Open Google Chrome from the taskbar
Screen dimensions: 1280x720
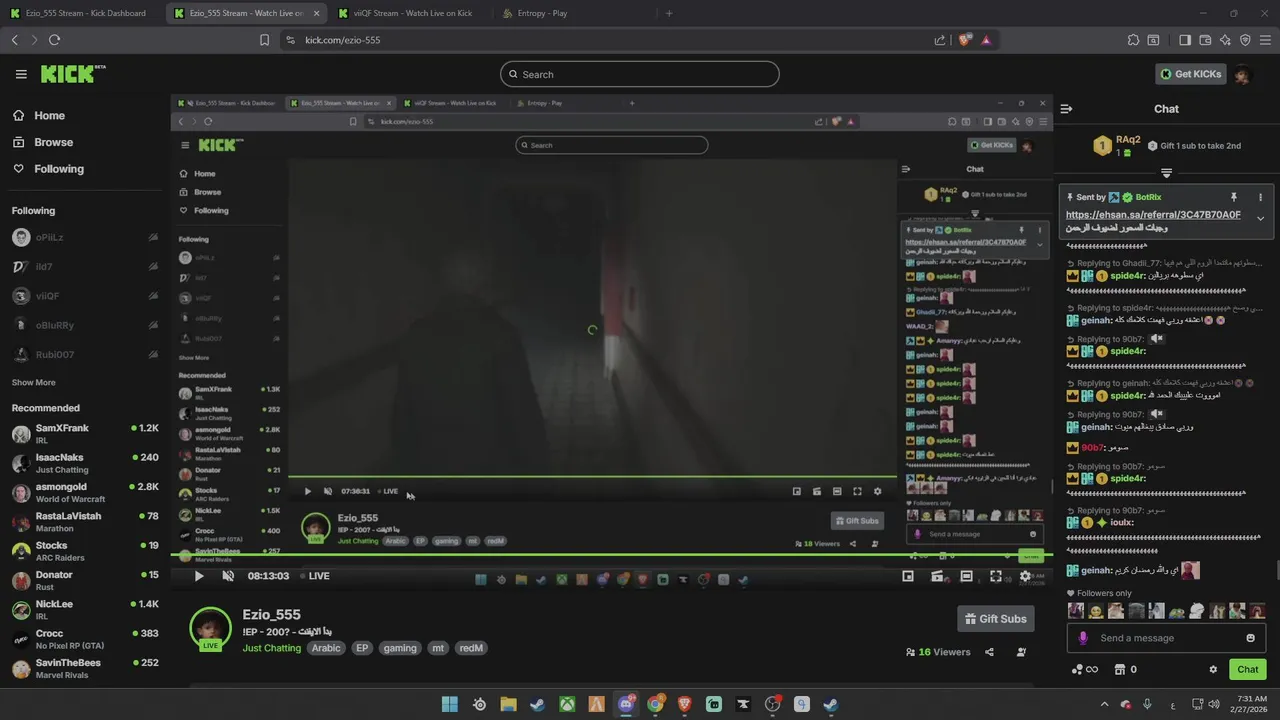point(655,704)
